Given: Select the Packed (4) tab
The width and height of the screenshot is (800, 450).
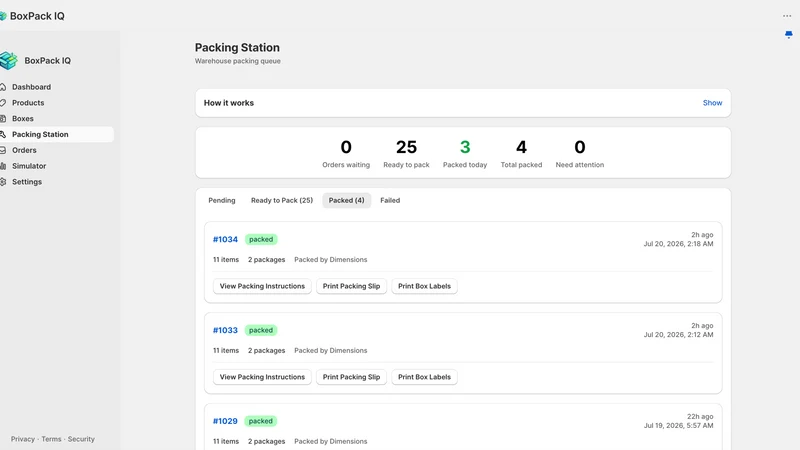Looking at the screenshot, I should tap(346, 201).
